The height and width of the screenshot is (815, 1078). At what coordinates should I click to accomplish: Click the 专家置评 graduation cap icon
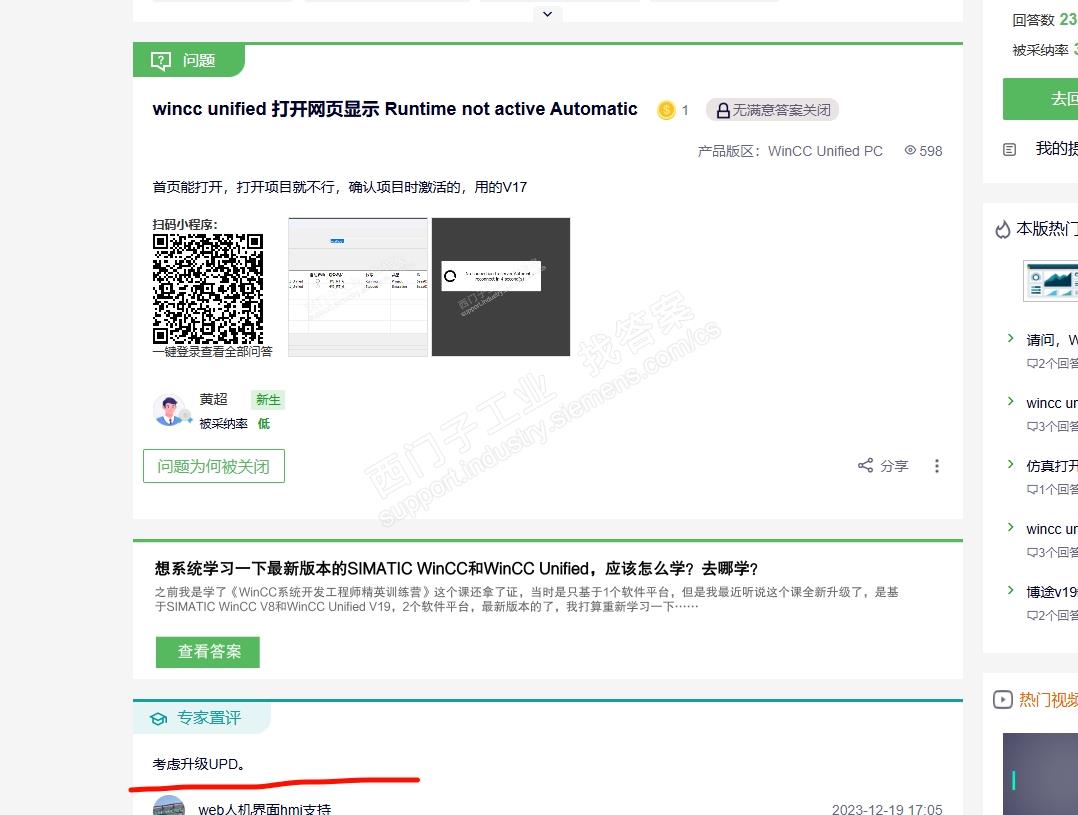(x=159, y=719)
